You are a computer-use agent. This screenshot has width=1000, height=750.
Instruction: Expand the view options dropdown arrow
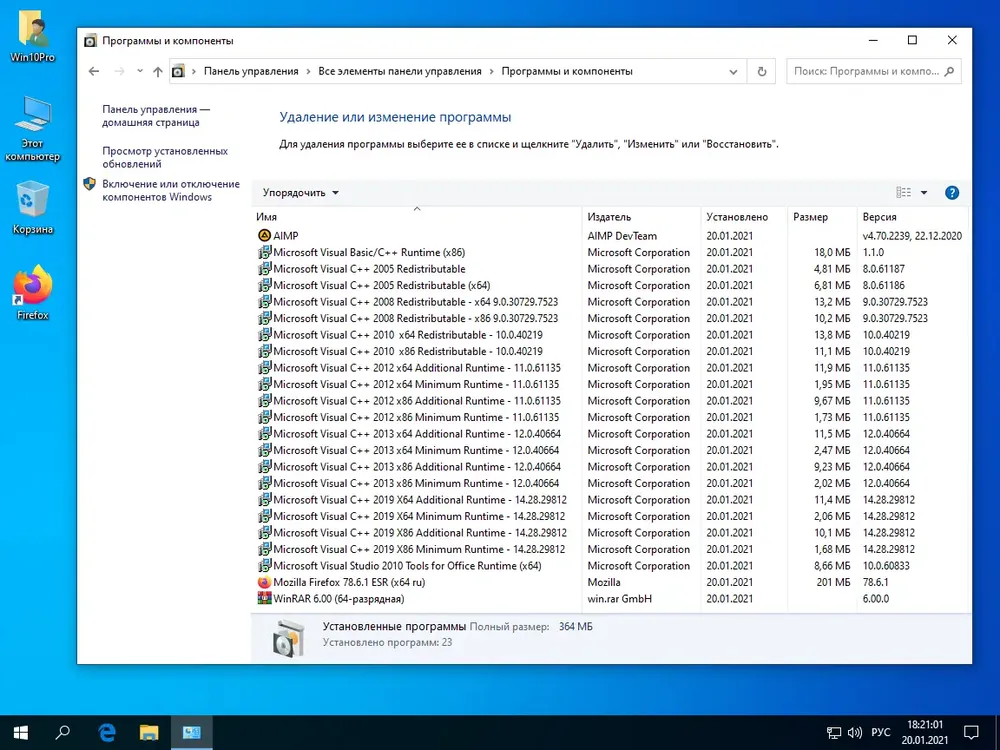(x=923, y=193)
